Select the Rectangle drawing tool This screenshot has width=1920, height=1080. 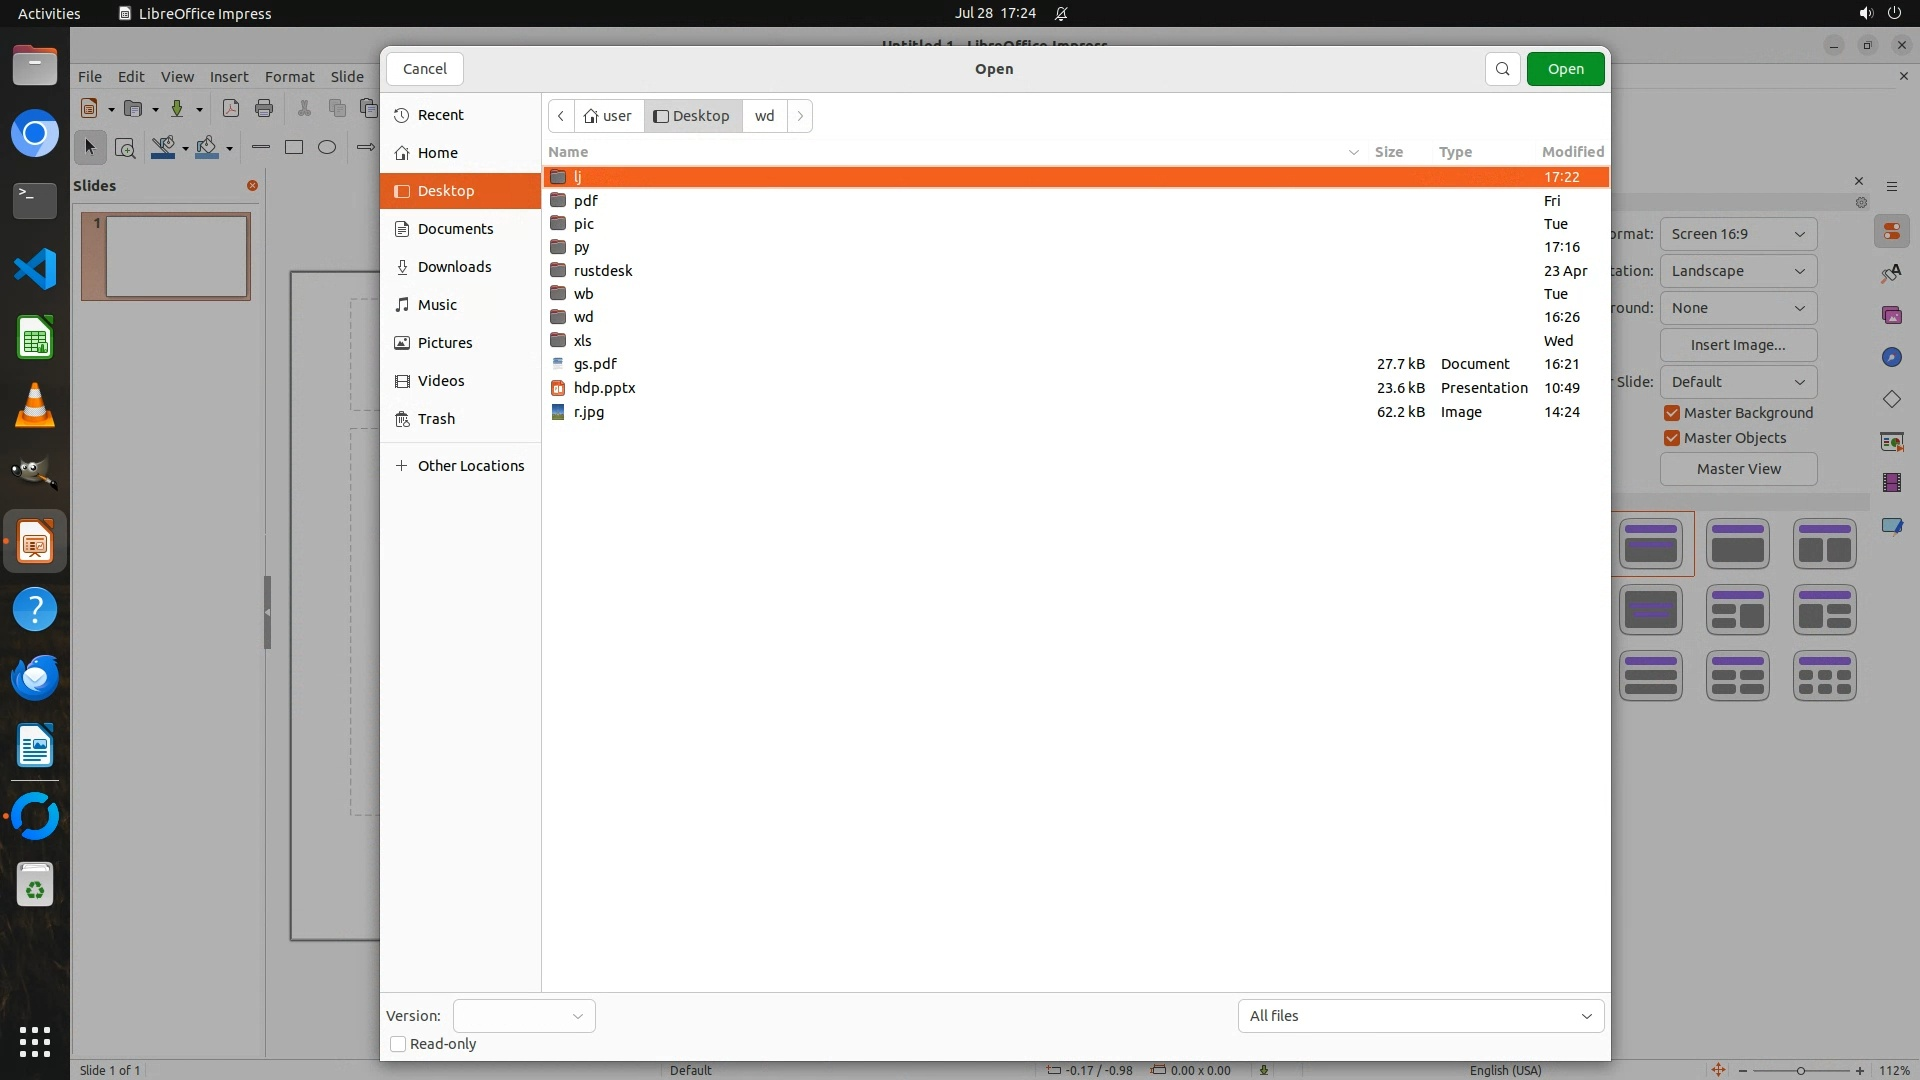[294, 147]
